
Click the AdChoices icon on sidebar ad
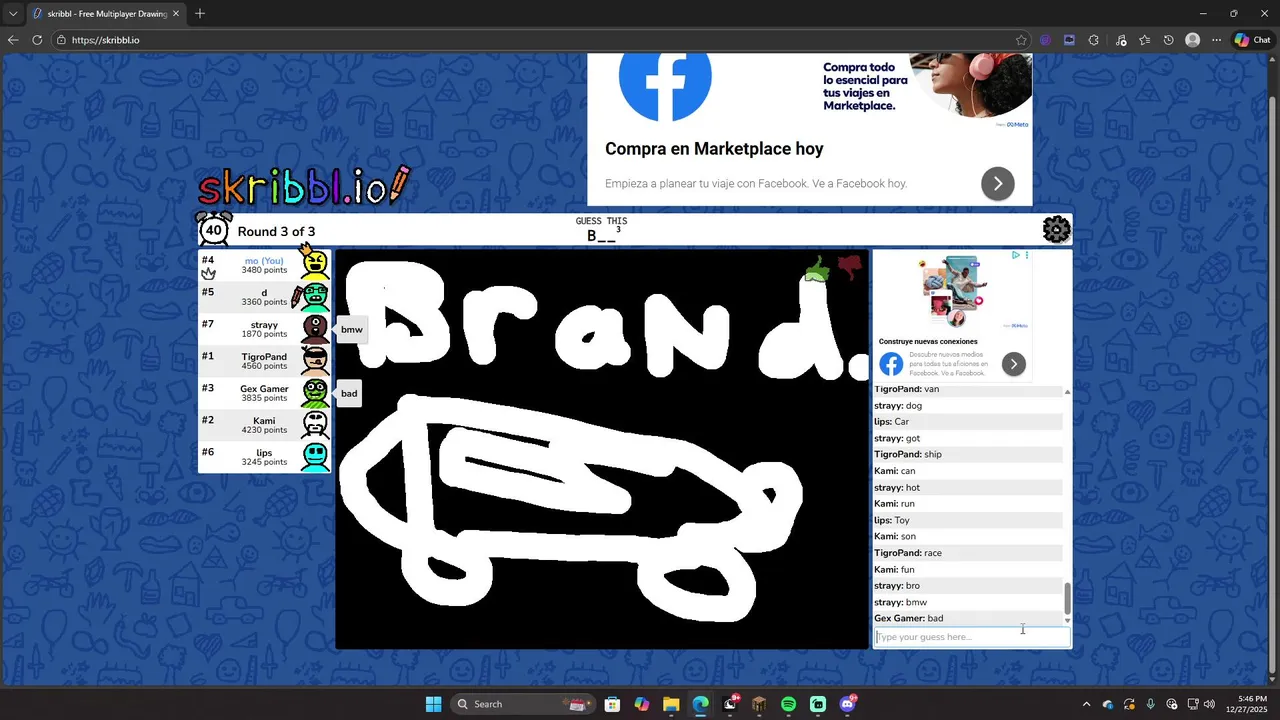(x=1015, y=256)
